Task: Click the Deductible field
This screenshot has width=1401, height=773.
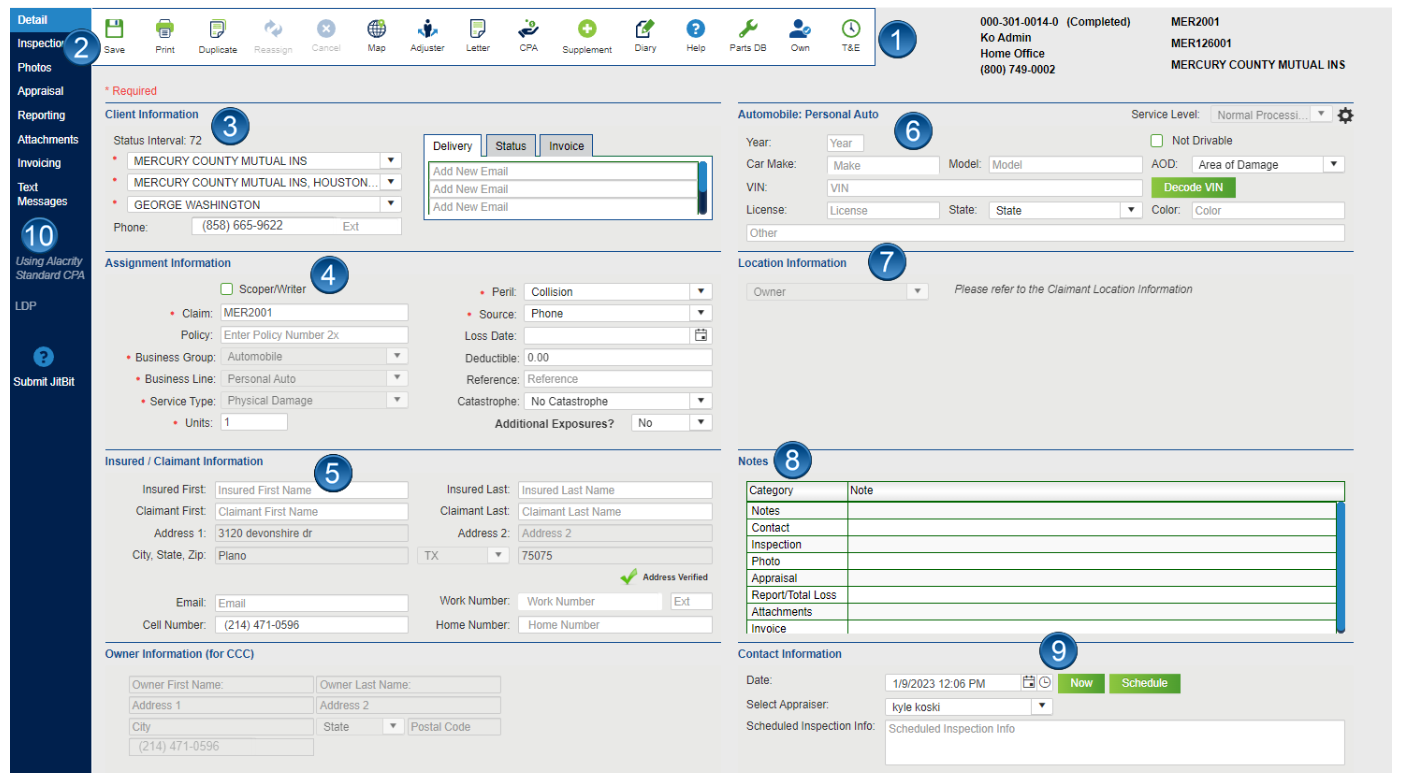Action: pos(618,357)
